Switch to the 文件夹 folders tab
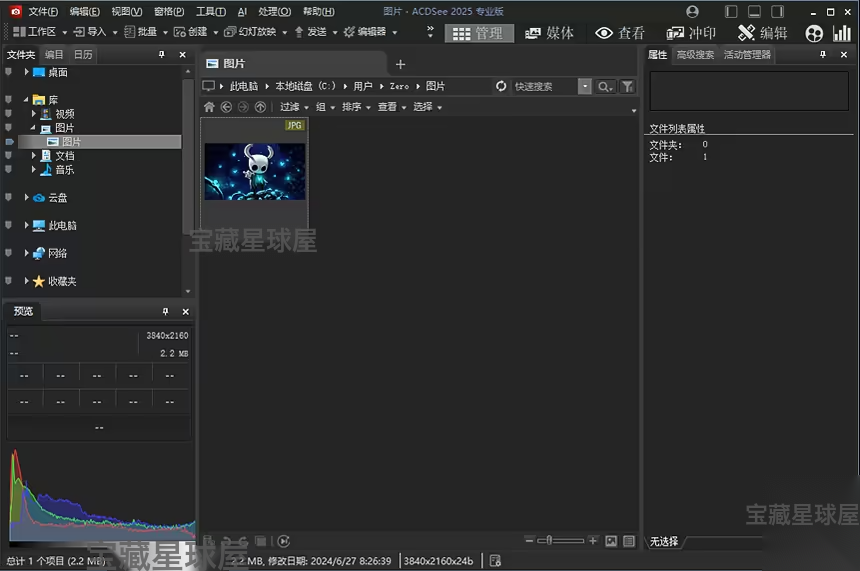 click(x=21, y=54)
